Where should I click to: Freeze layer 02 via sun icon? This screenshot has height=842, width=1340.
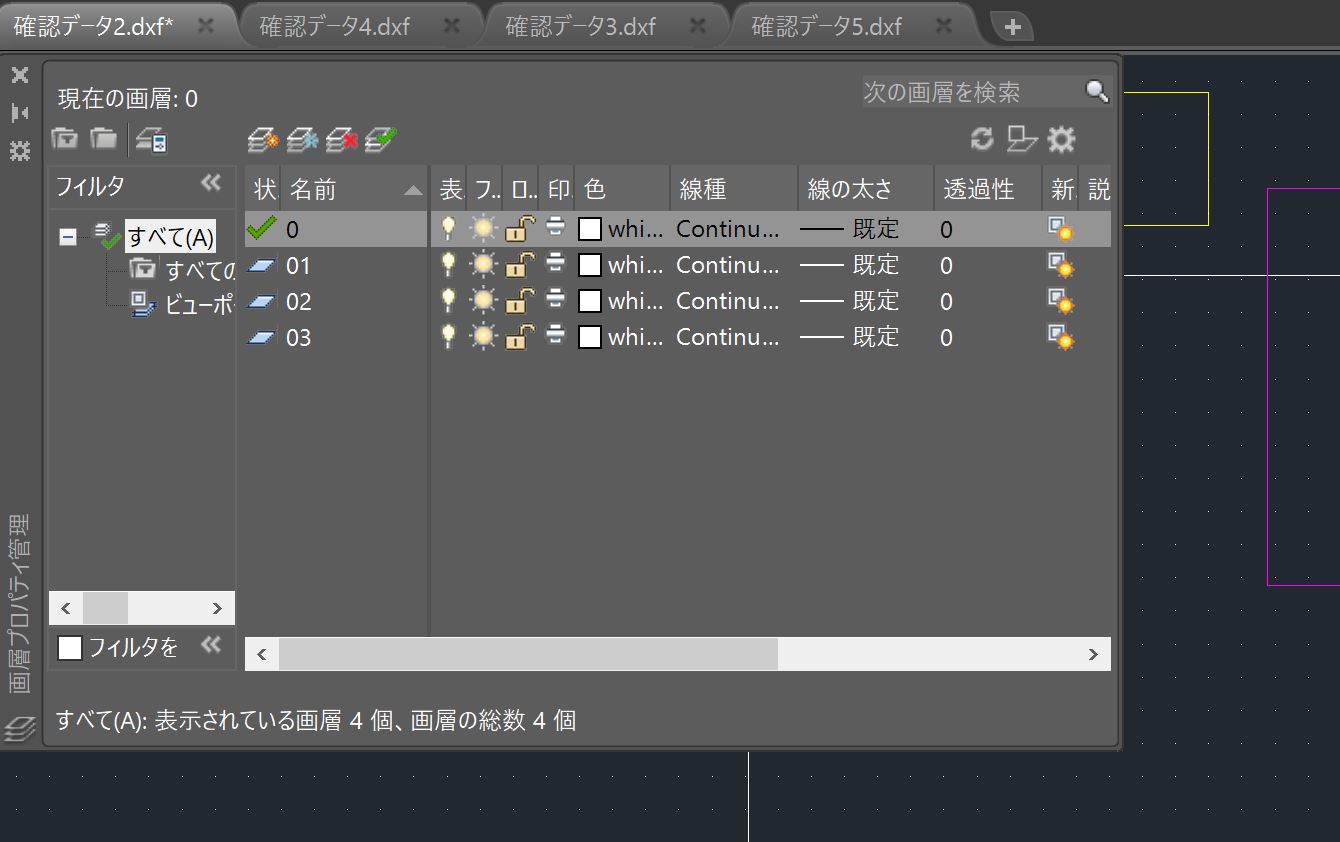pos(484,301)
